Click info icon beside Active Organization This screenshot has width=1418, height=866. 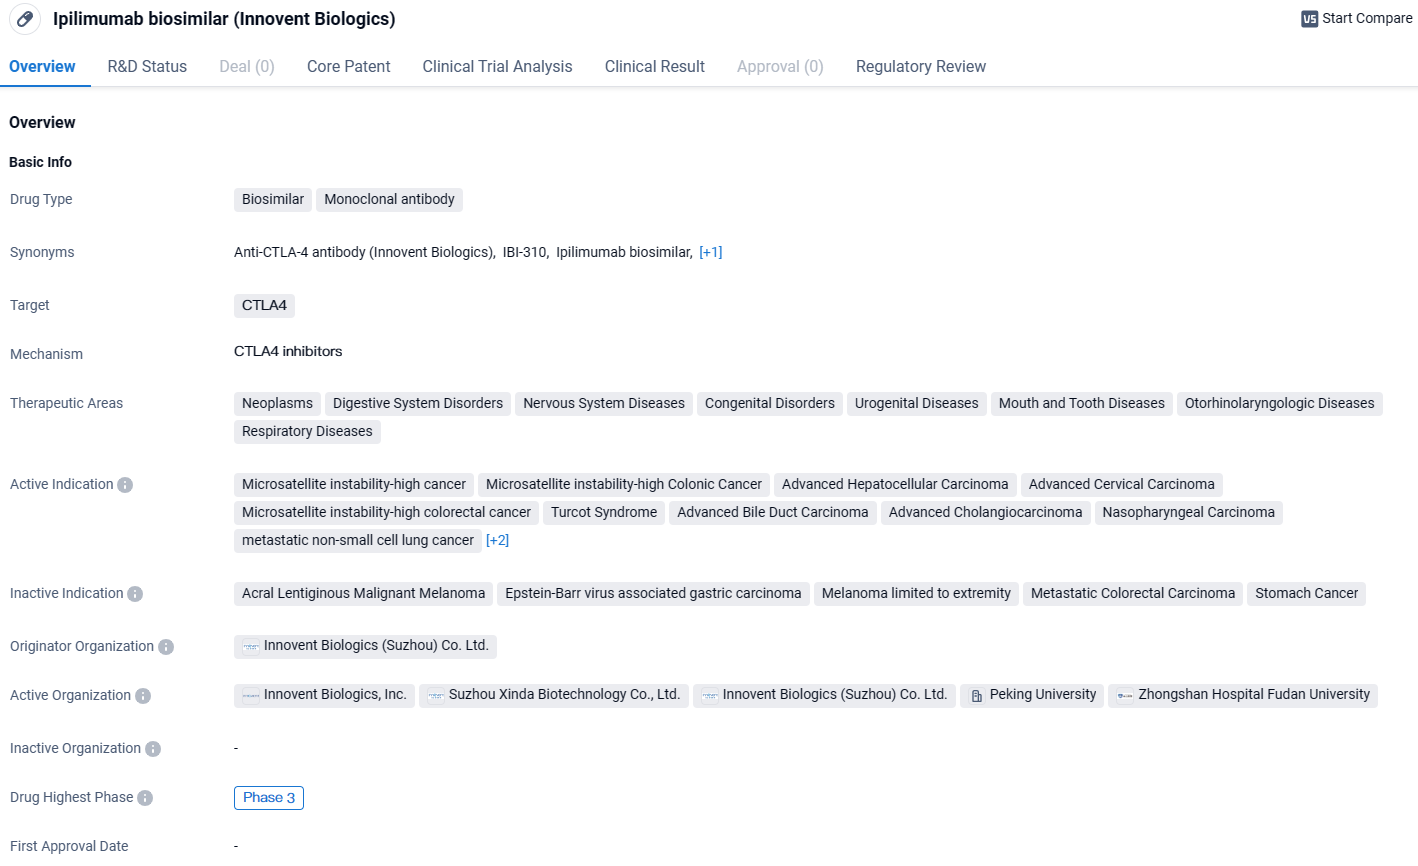(143, 696)
